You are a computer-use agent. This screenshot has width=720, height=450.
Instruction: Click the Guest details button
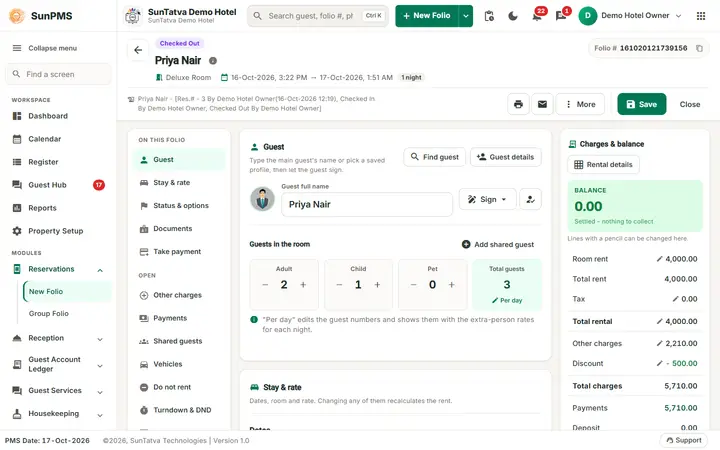(x=506, y=157)
